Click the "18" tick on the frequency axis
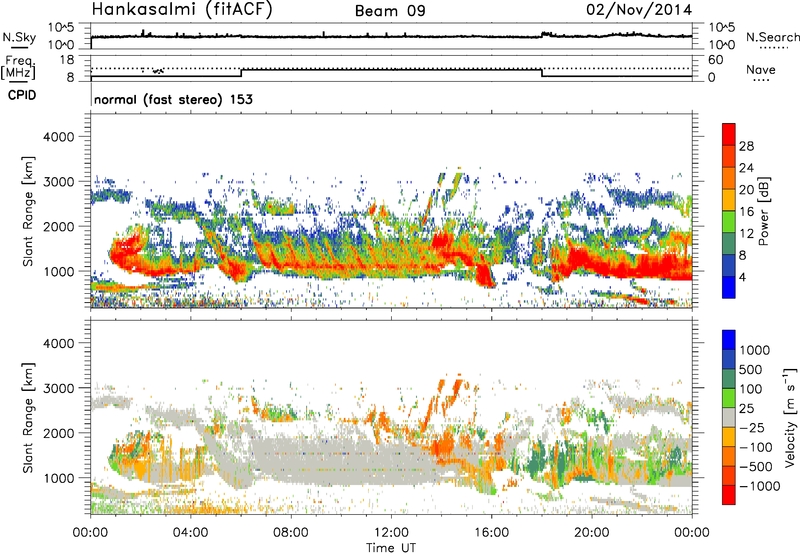This screenshot has width=800, height=554. tap(67, 60)
